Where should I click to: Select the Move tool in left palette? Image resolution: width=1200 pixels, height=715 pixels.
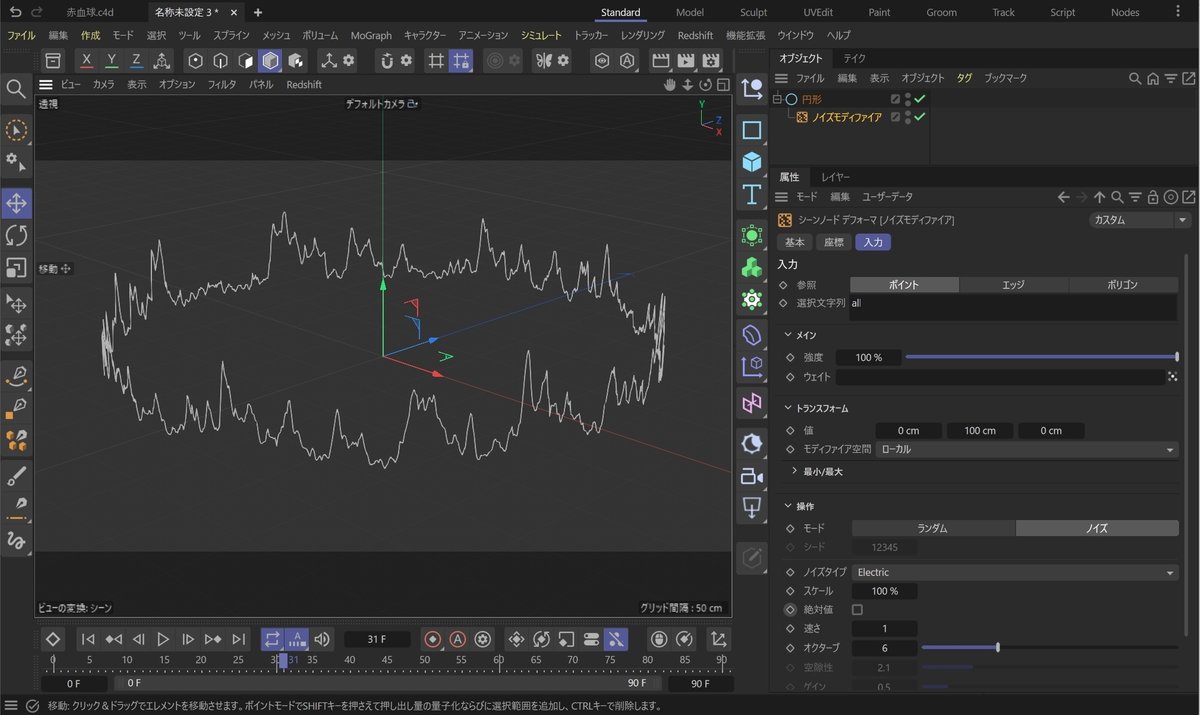[x=16, y=204]
